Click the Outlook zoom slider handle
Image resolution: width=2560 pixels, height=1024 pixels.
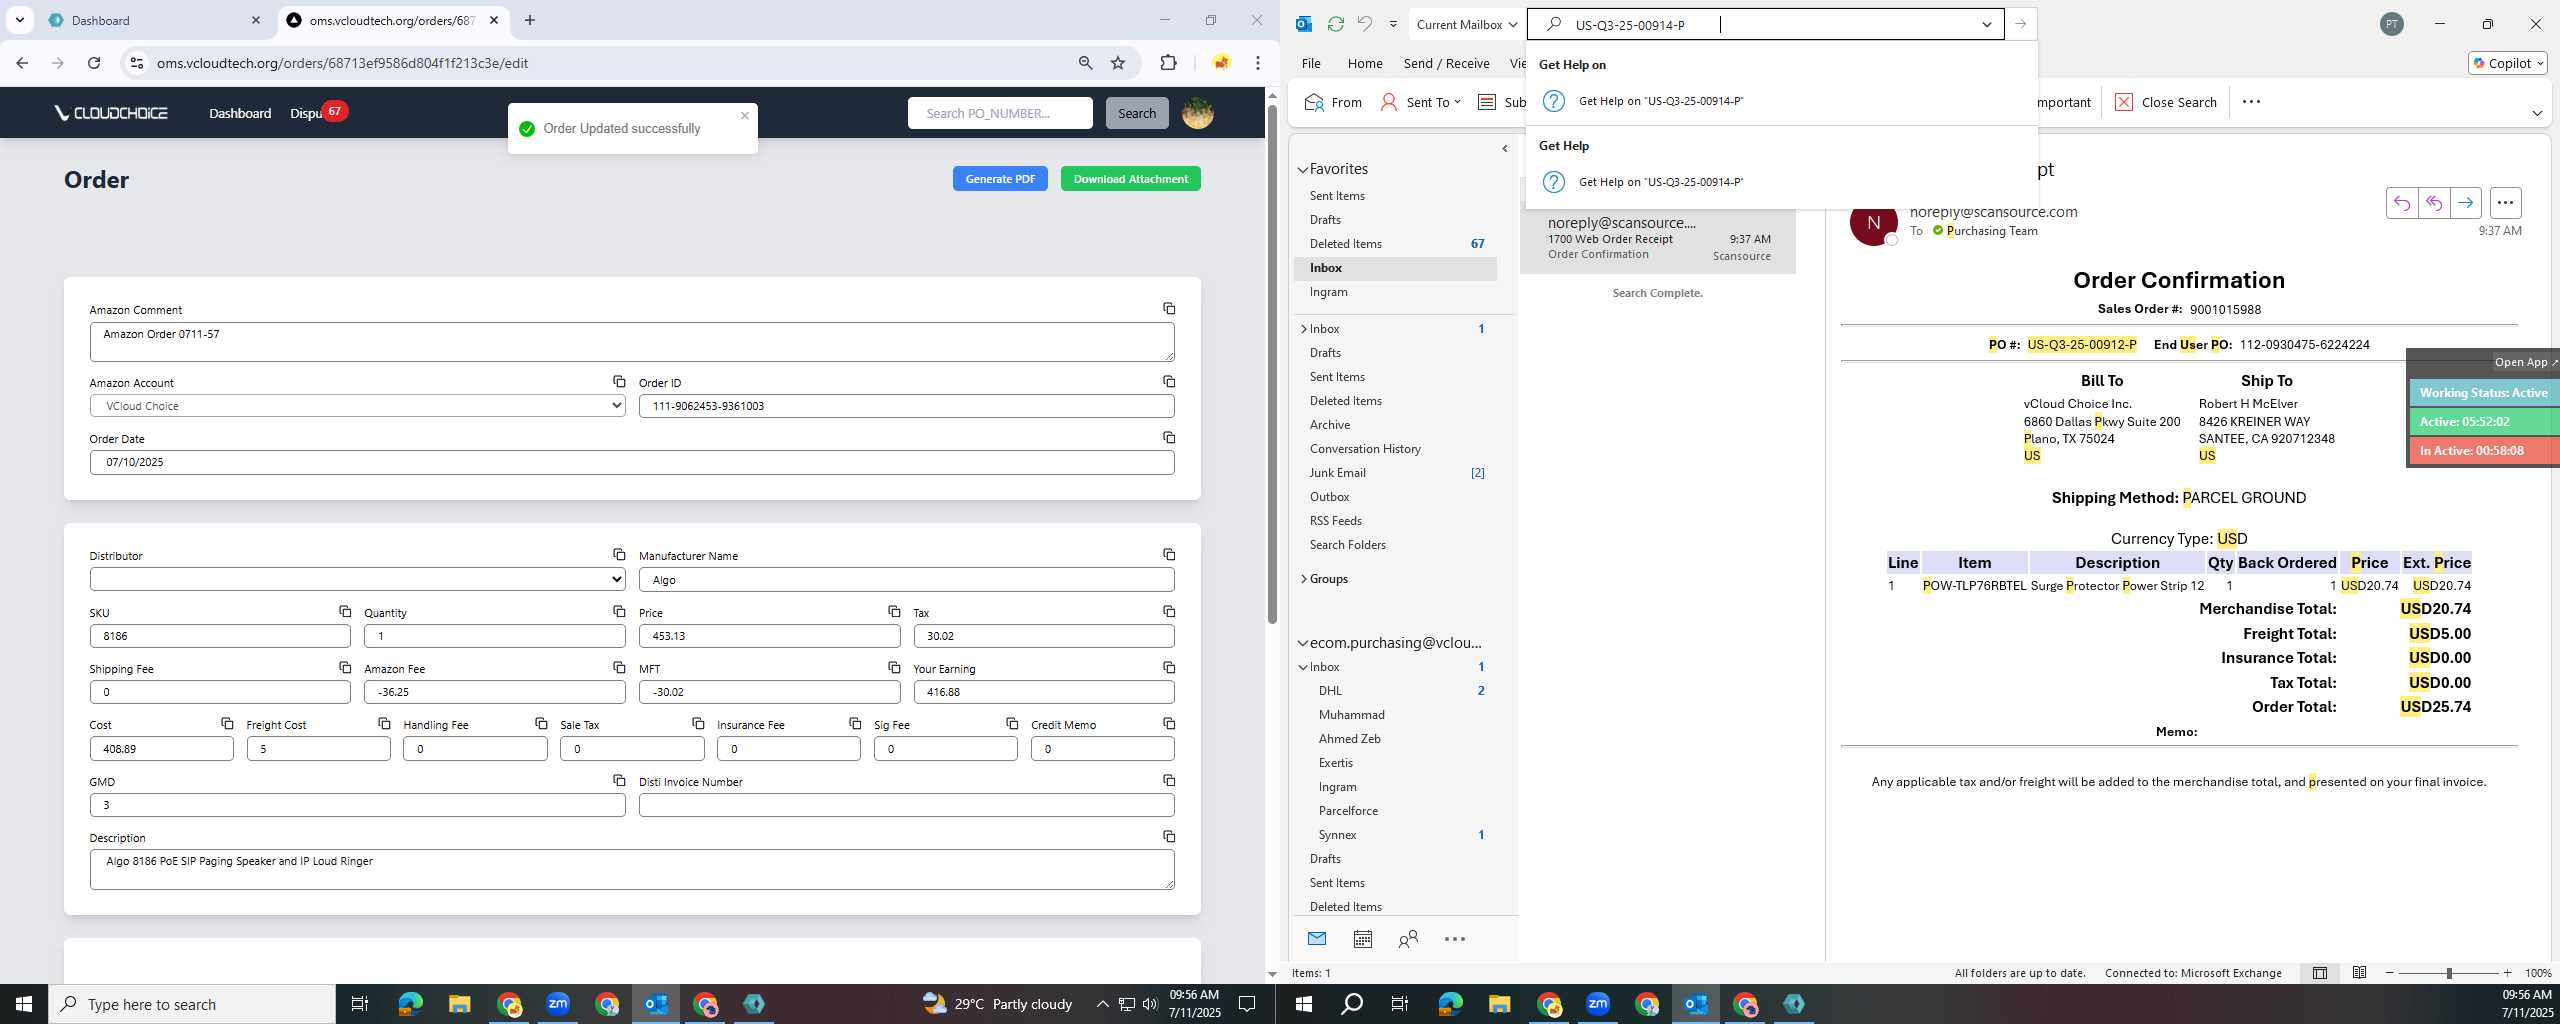click(2449, 973)
